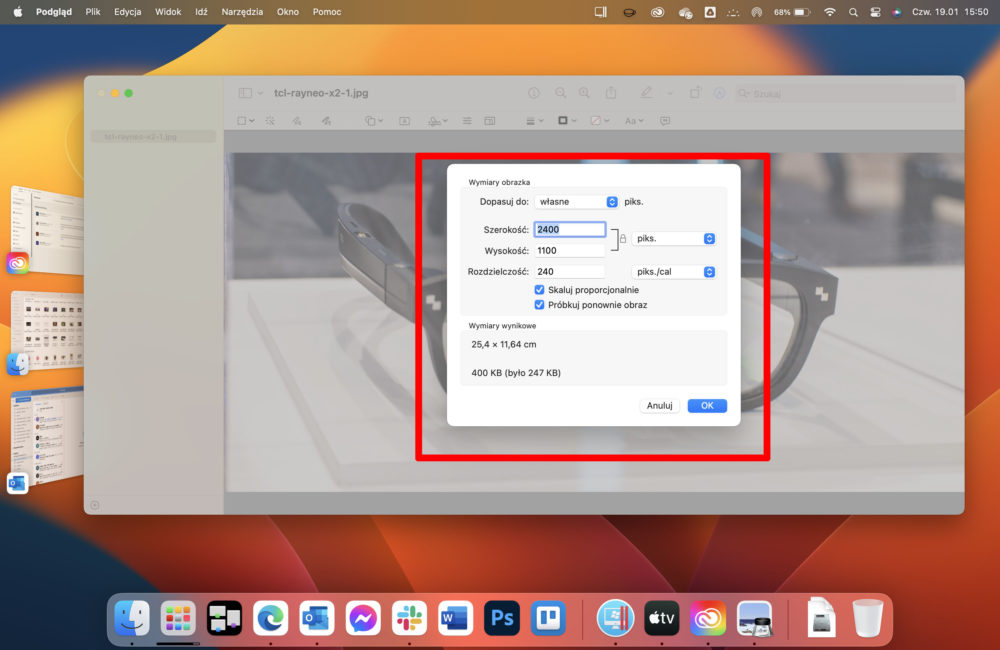Click the zoom out magnifier in Preview toolbar
Viewport: 1000px width, 650px height.
pyautogui.click(x=561, y=93)
